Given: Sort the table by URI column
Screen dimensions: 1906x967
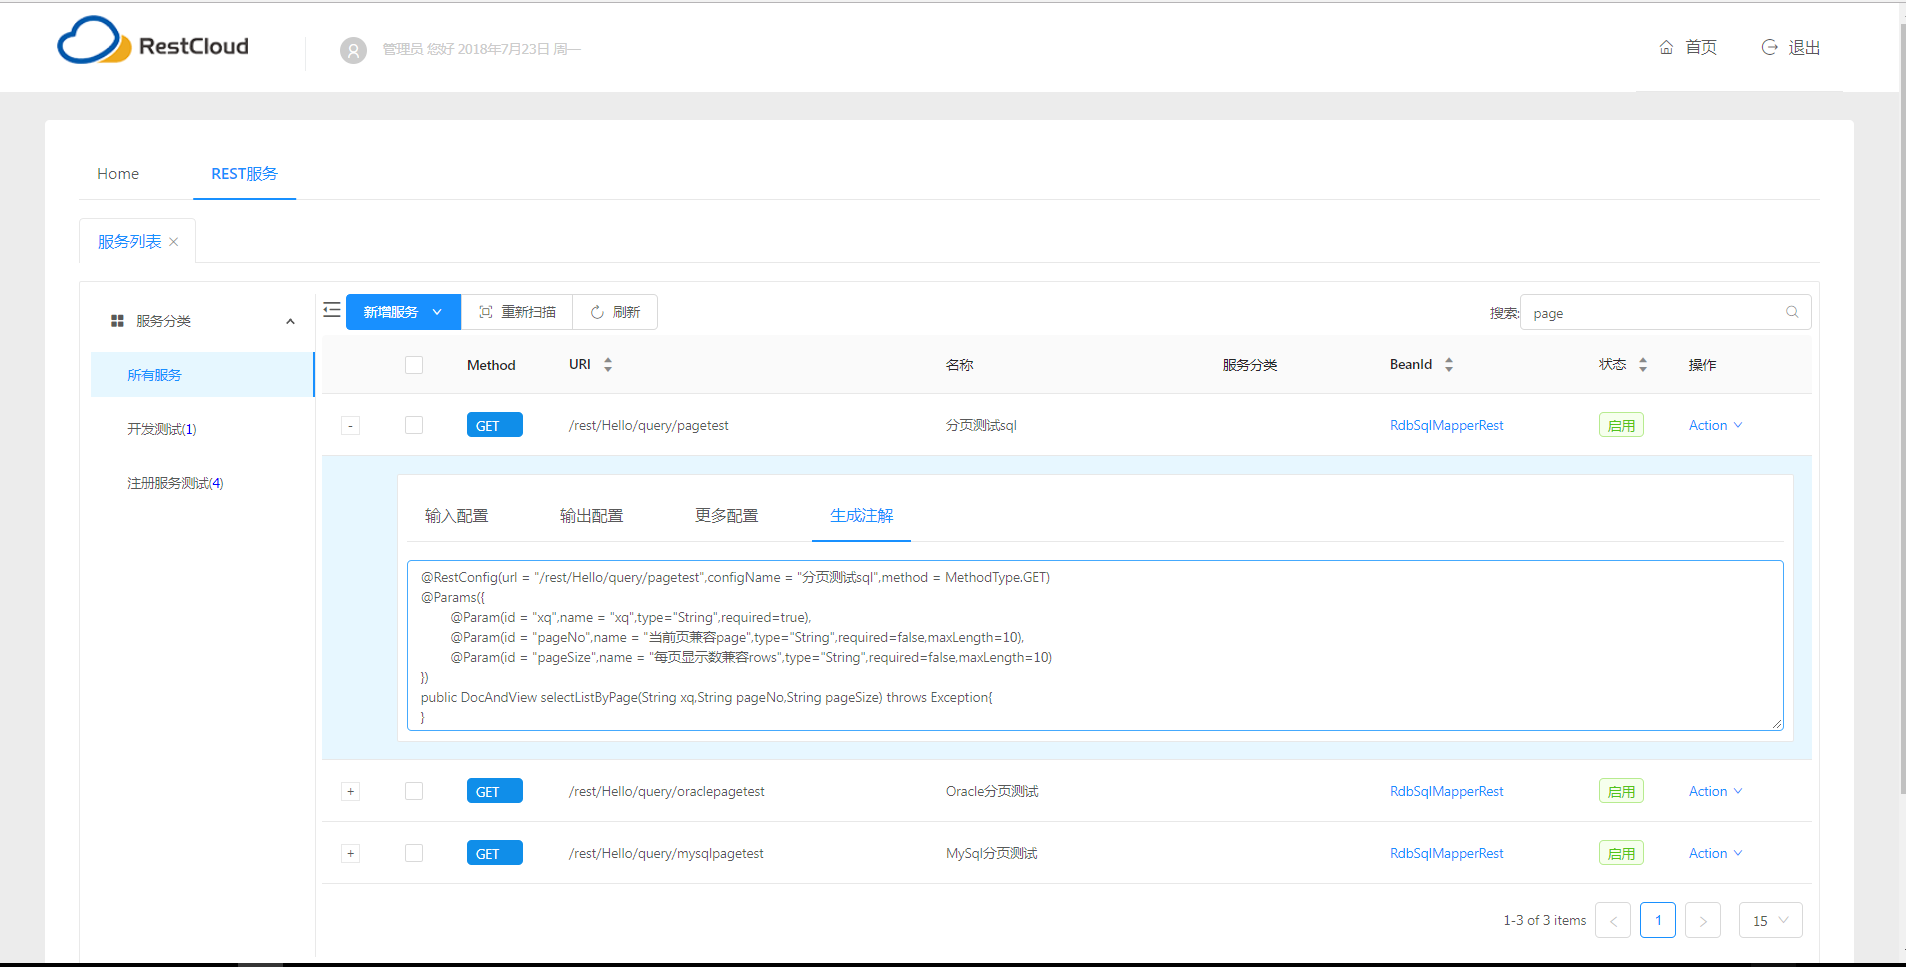Looking at the screenshot, I should click(x=607, y=365).
